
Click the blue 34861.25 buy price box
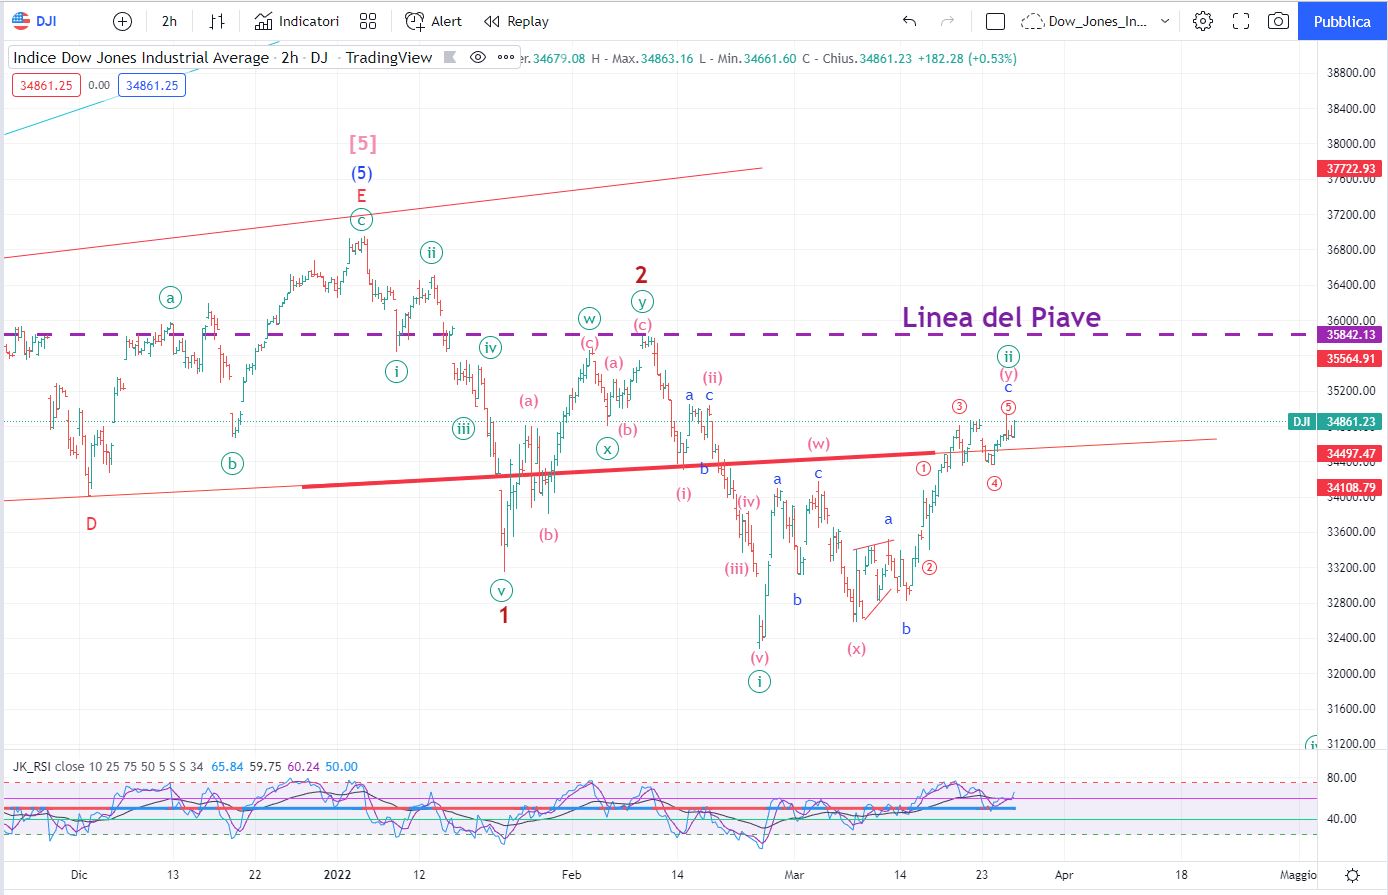(152, 85)
